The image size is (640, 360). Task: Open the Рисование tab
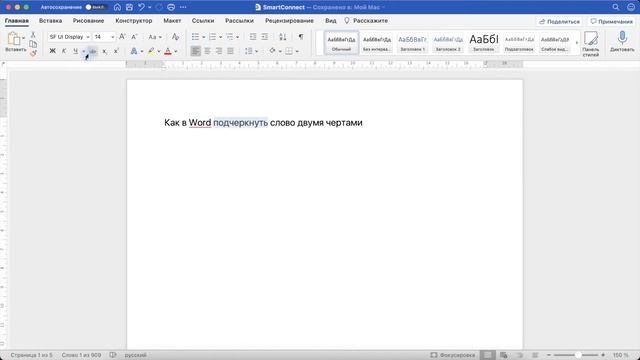tap(88, 20)
